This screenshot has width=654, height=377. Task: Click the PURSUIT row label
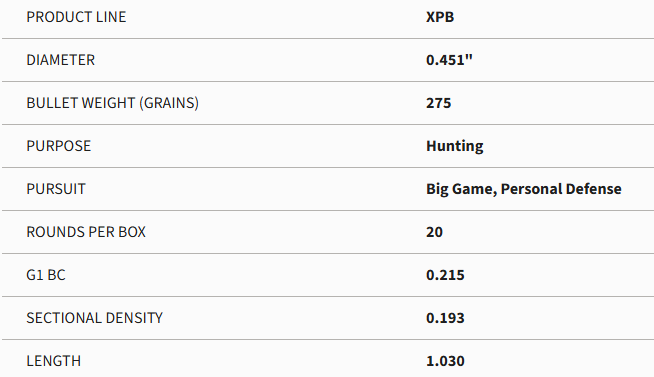pyautogui.click(x=56, y=189)
